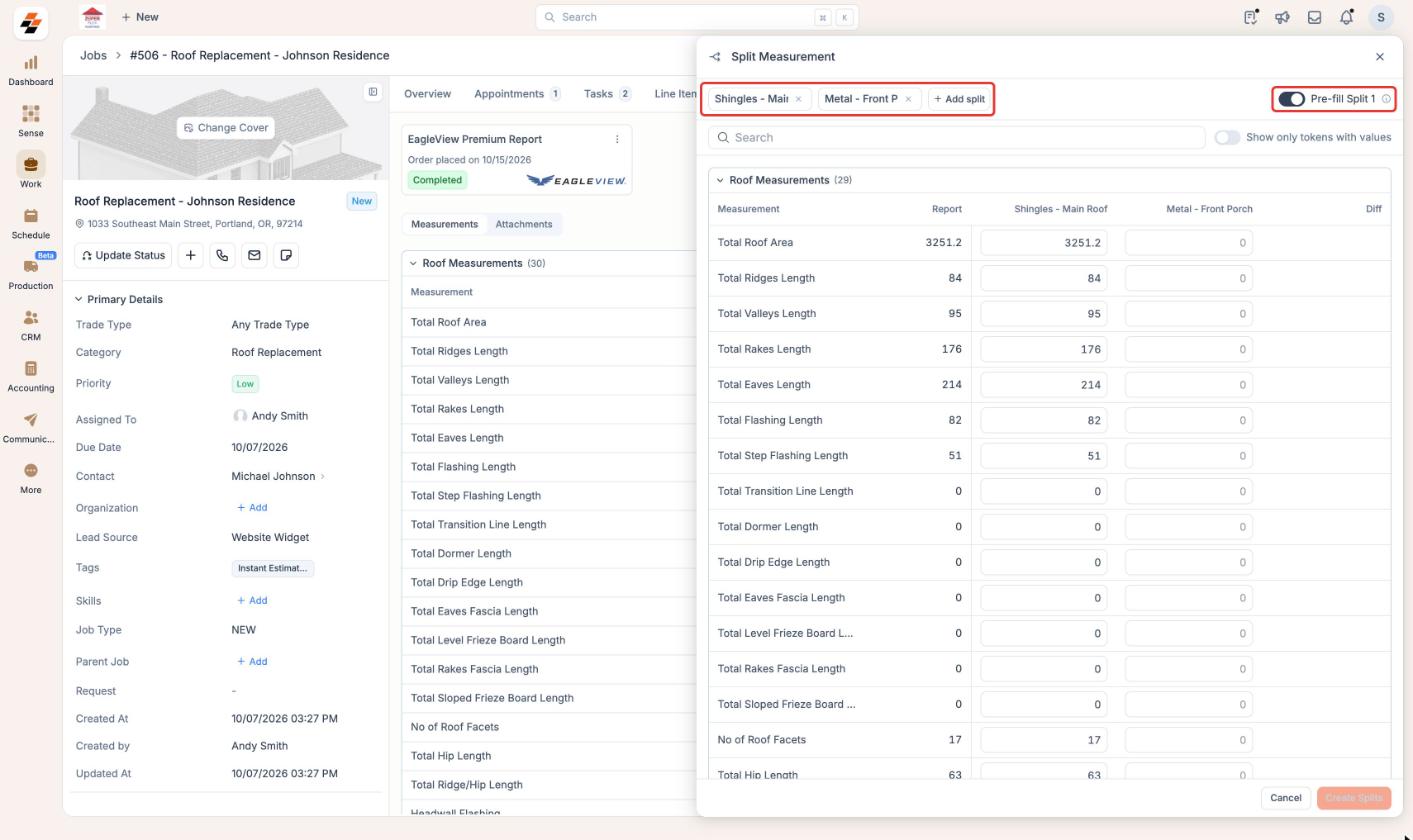The image size is (1413, 840).
Task: Click the plus icon beside Update Status
Action: 190,255
